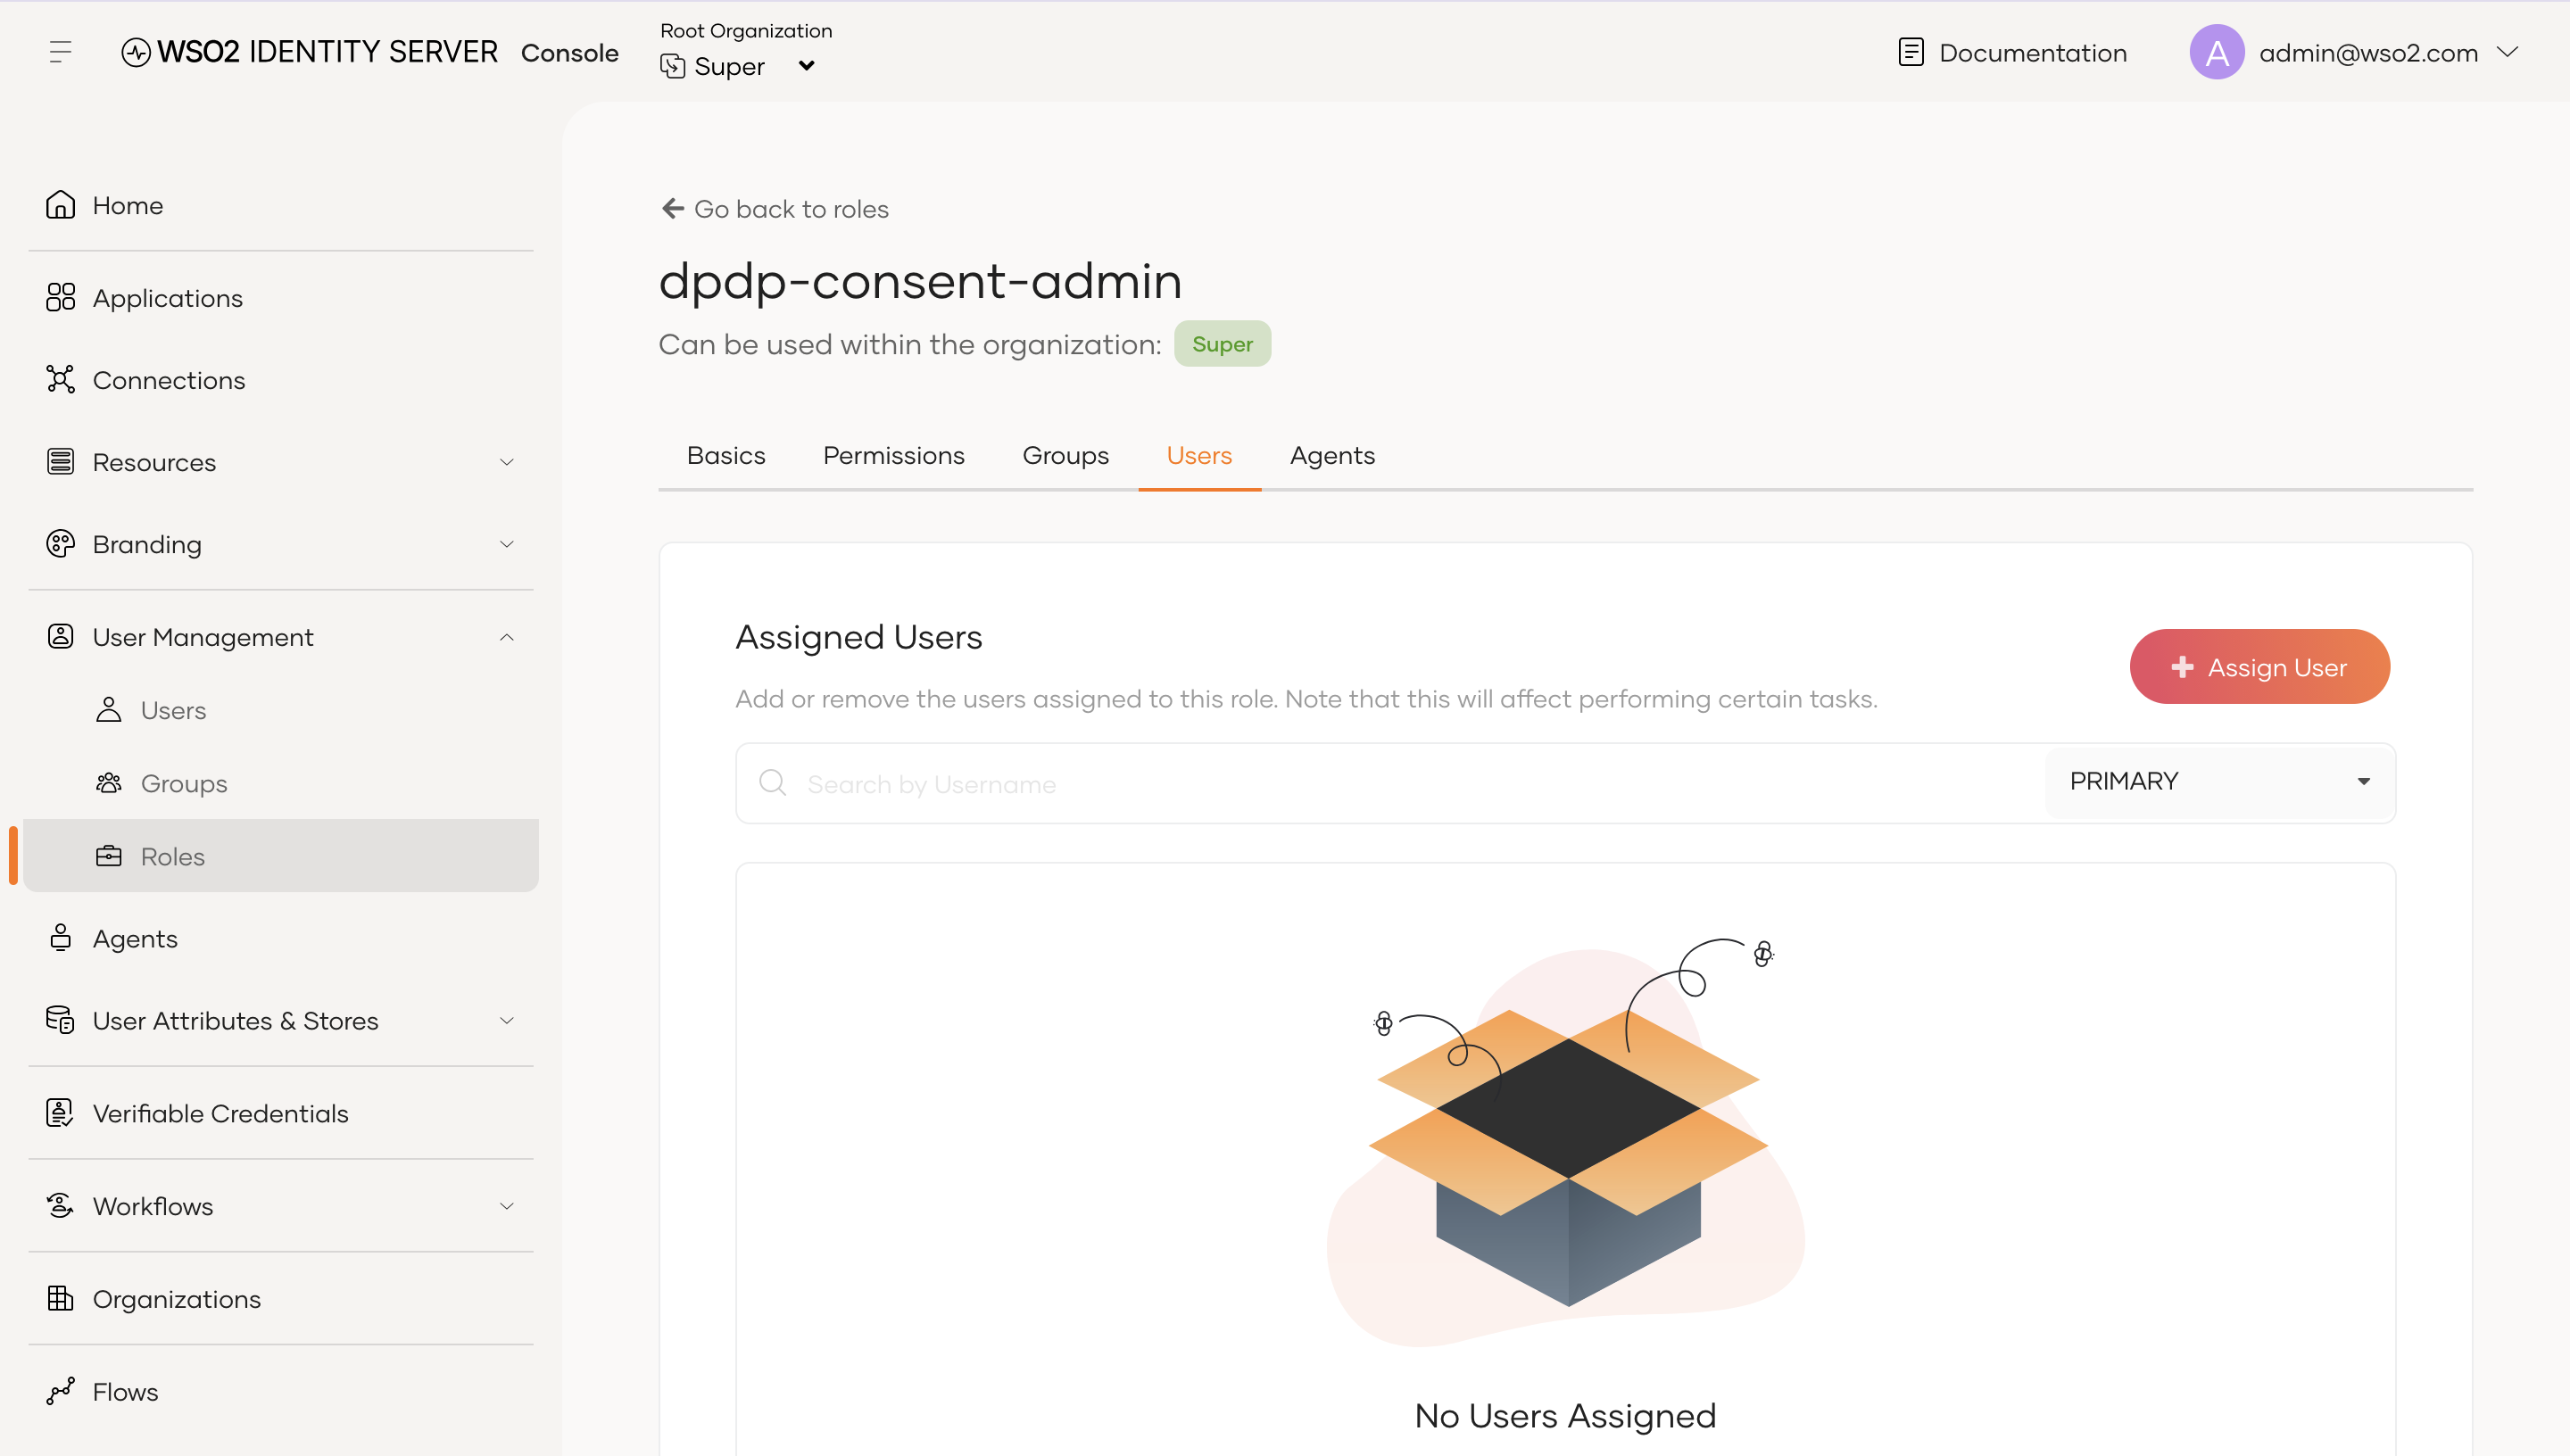Viewport: 2570px width, 1456px height.
Task: Expand User Attributes & Stores chevron
Action: click(507, 1020)
